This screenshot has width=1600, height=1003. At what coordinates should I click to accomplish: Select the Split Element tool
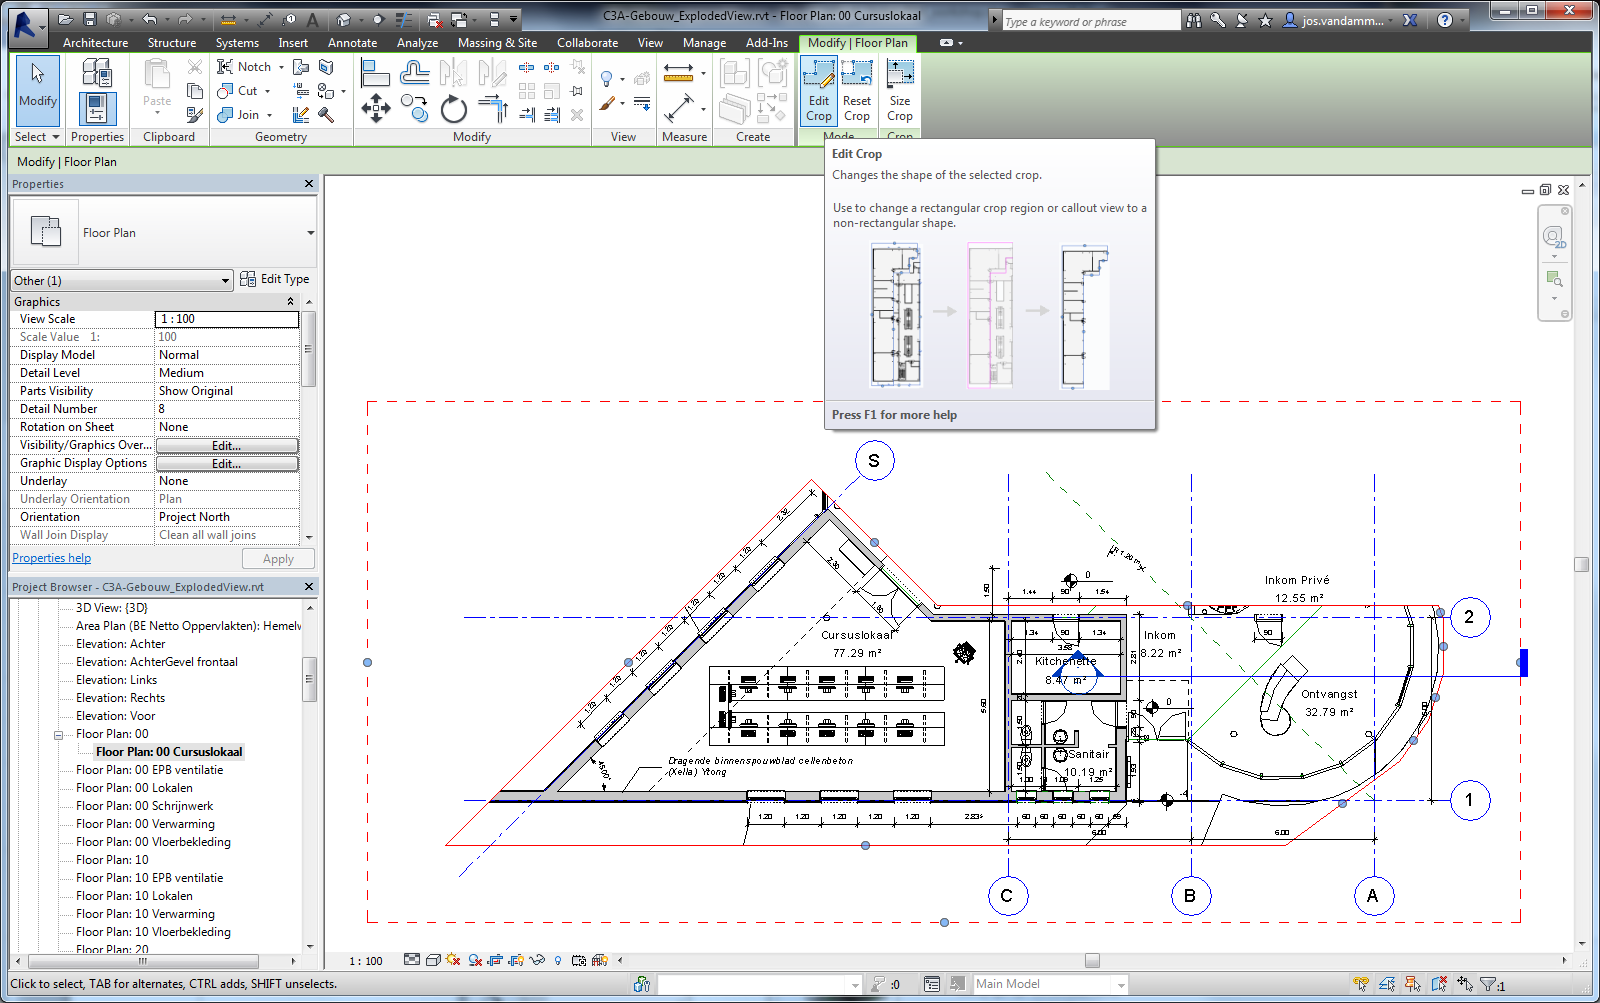(526, 67)
